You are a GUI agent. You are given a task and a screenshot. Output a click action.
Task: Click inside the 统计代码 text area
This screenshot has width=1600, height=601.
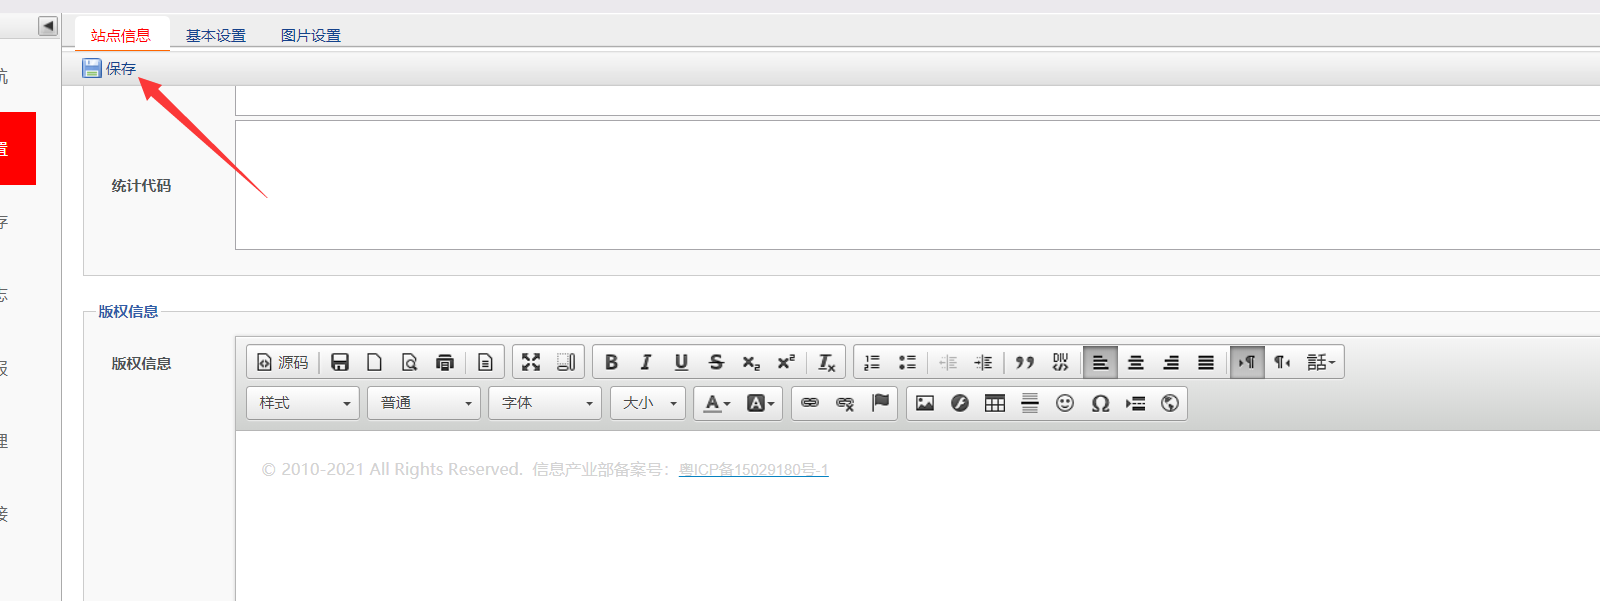pos(900,185)
